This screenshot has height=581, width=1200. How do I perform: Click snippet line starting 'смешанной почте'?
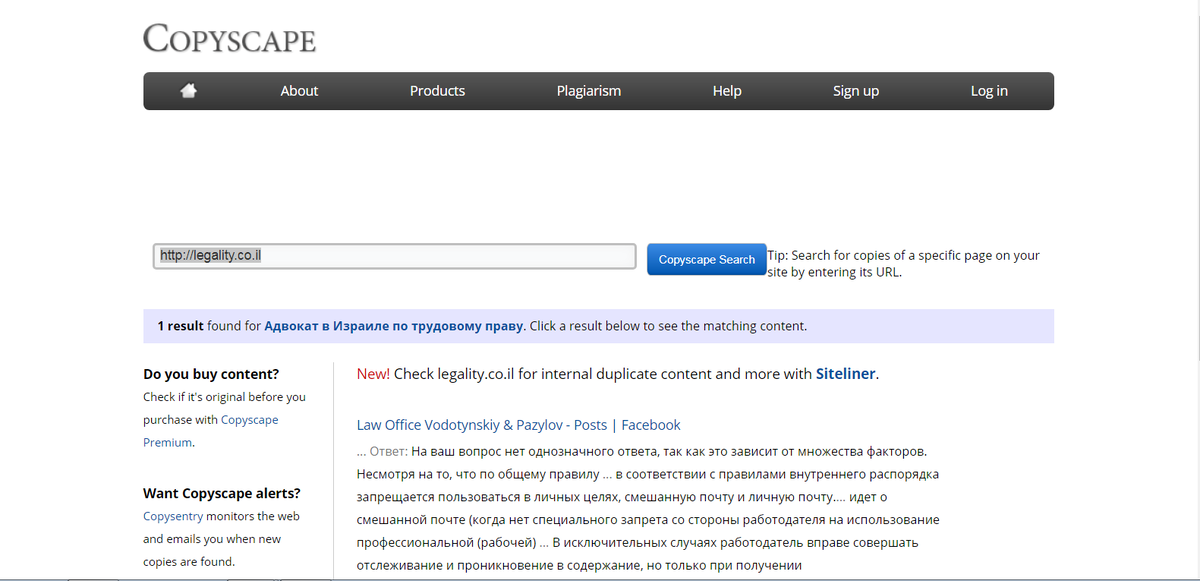coord(648,520)
